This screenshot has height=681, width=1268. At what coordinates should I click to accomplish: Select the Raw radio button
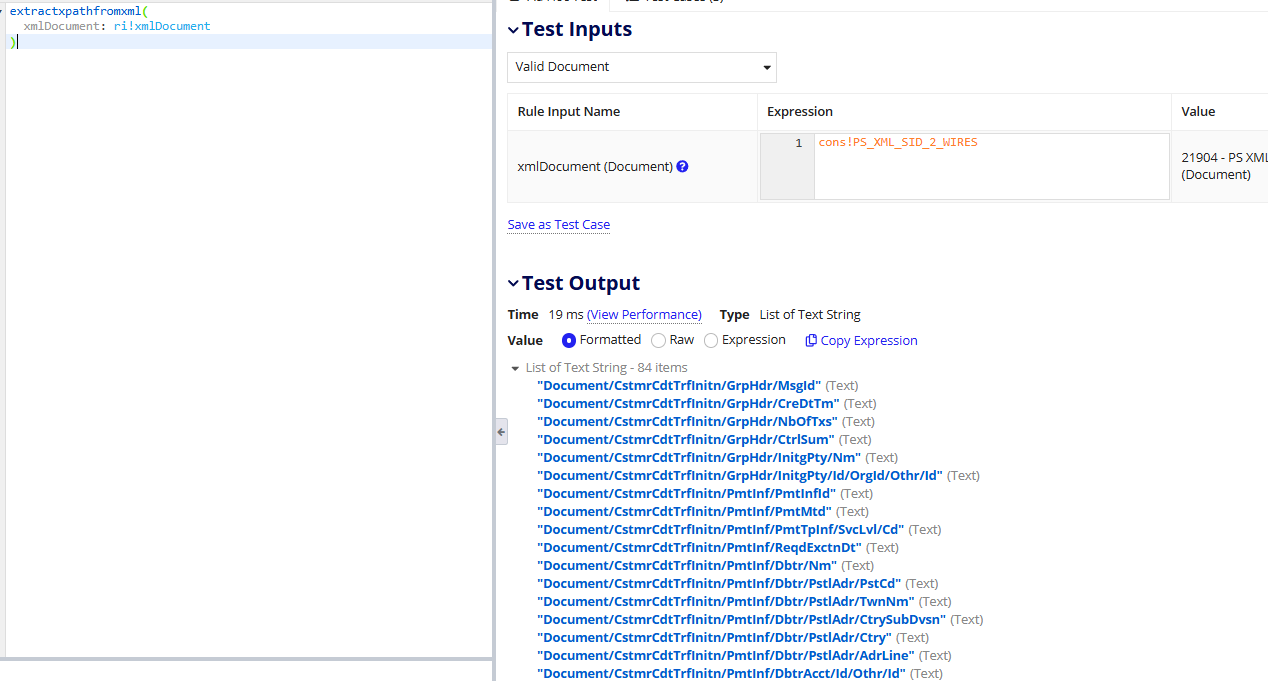click(658, 340)
